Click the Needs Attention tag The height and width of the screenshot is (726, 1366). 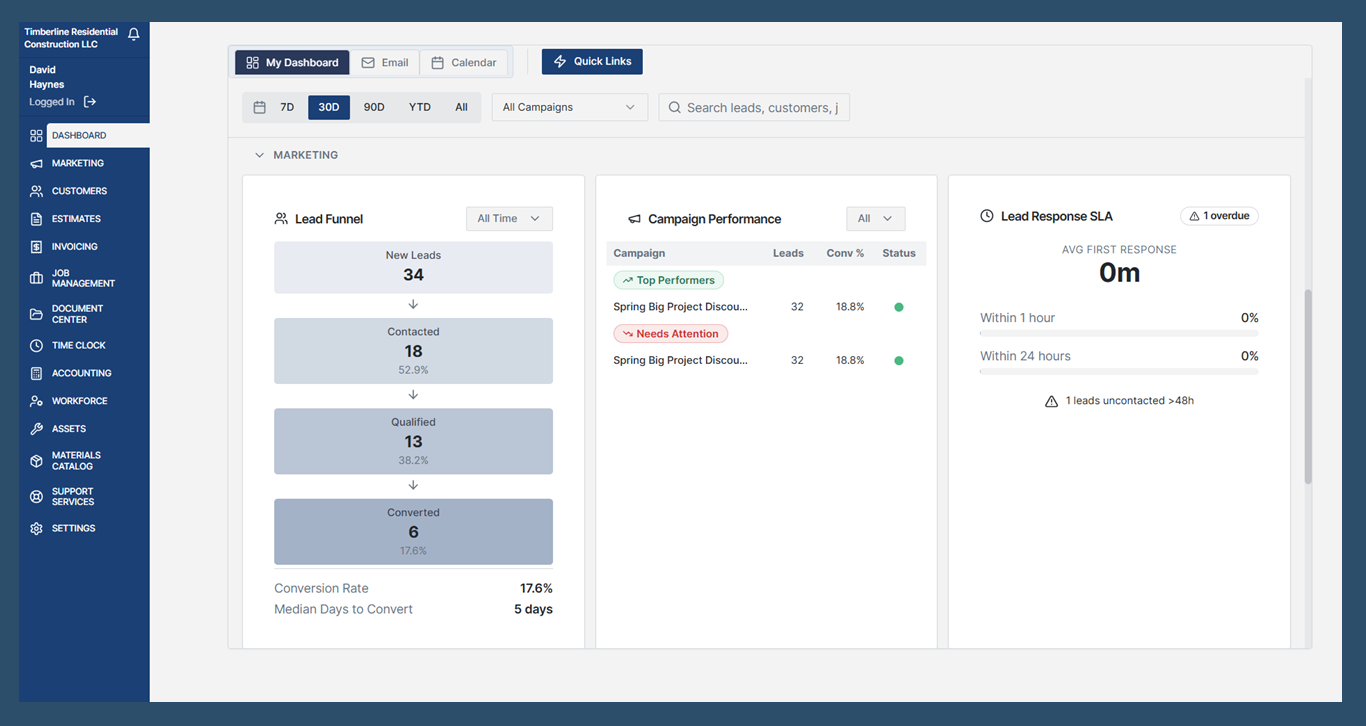(671, 334)
